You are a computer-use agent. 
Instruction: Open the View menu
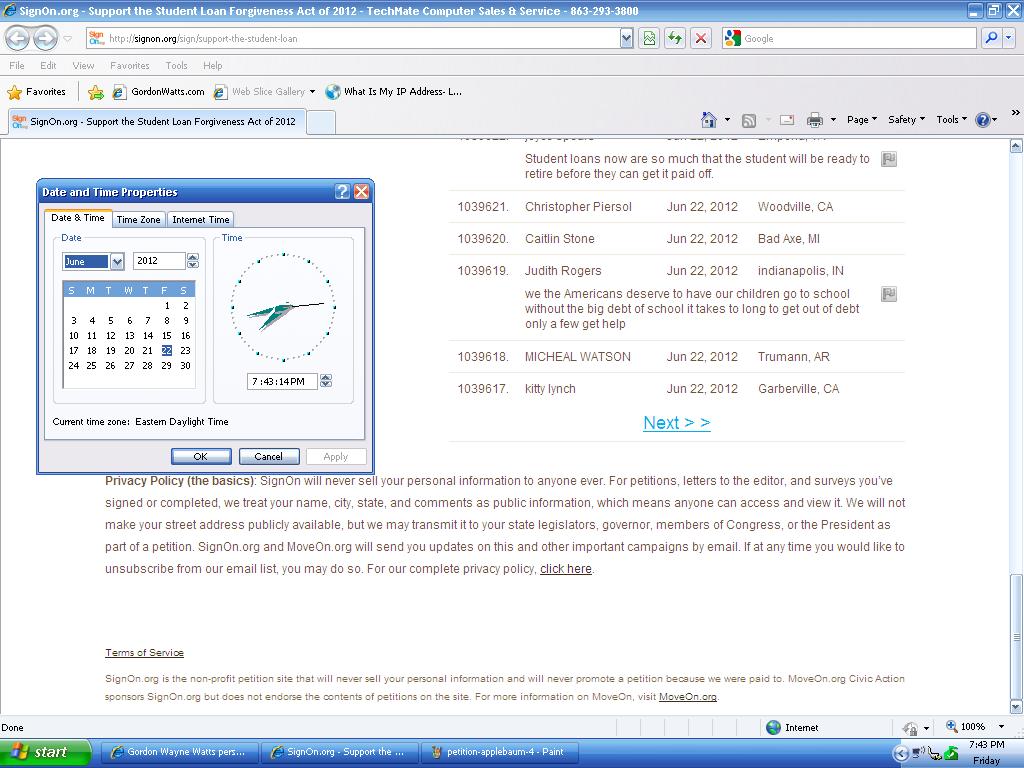pos(83,65)
